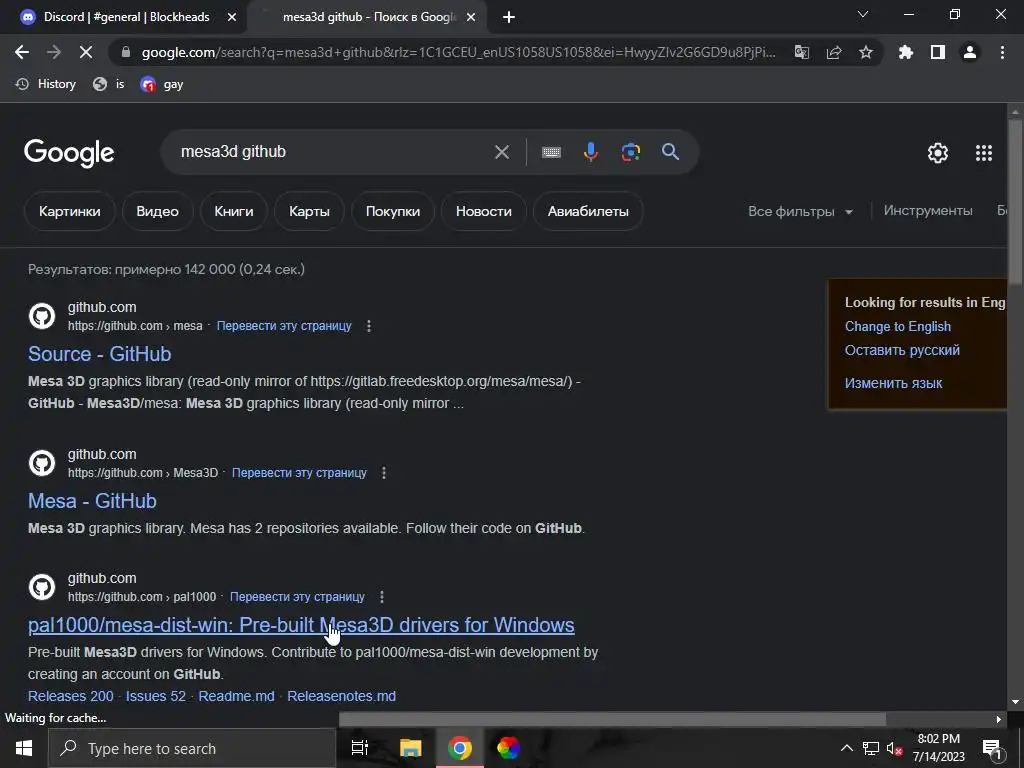The height and width of the screenshot is (768, 1024).
Task: Click the magnifier search button
Action: pos(671,152)
